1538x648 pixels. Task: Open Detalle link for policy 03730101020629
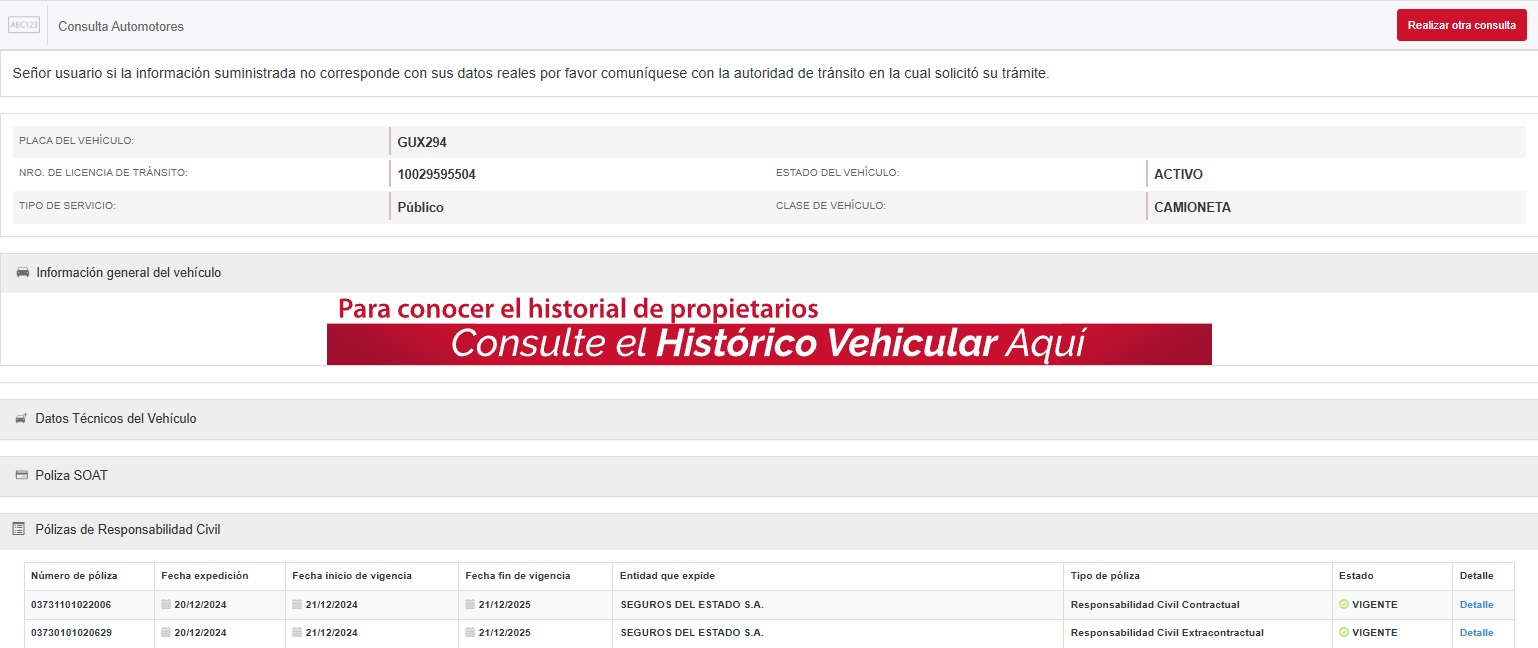pyautogui.click(x=1476, y=633)
